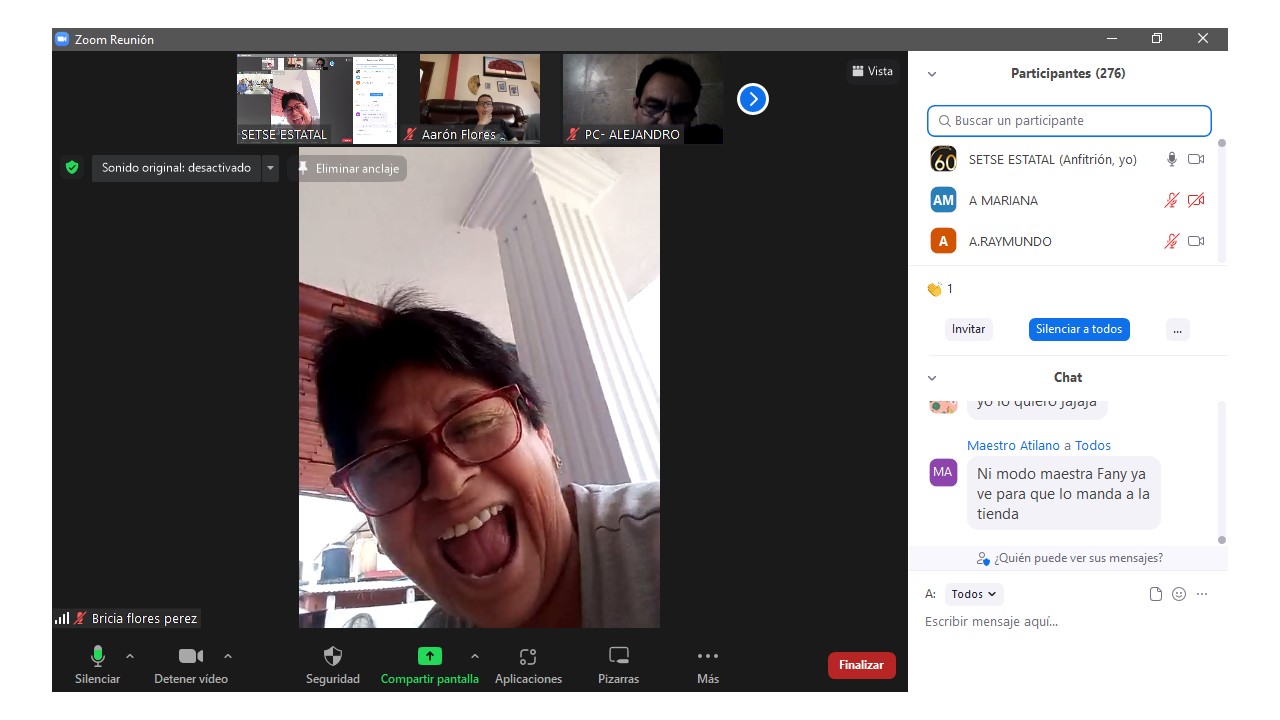
Task: Open the Más options menu
Action: coord(708,665)
